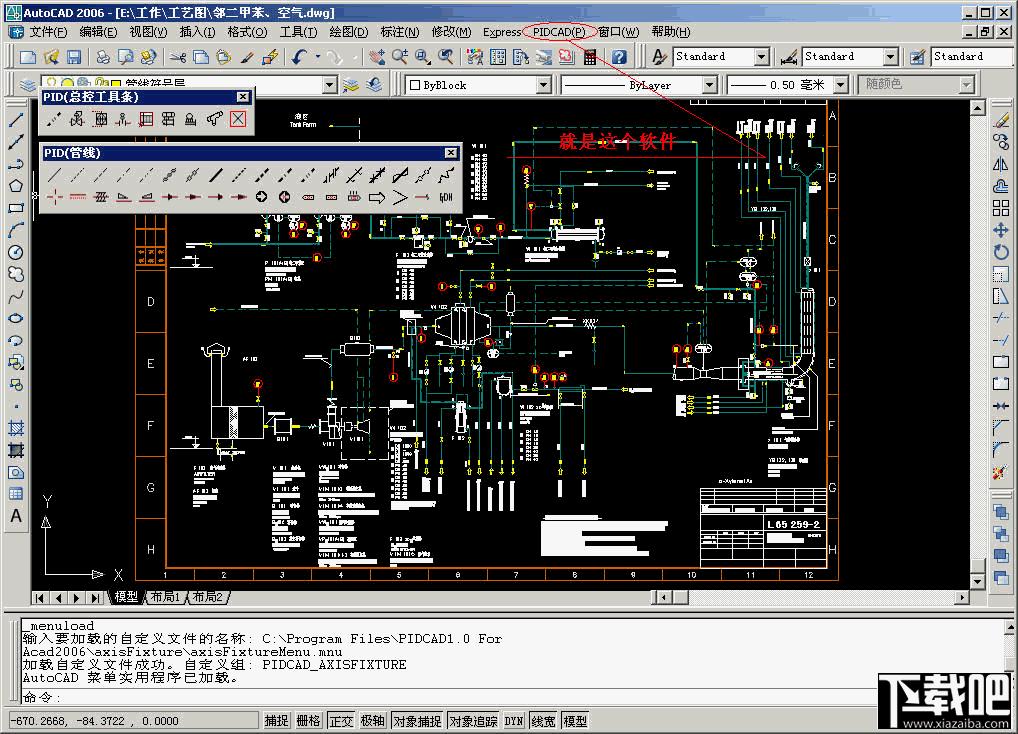Click the blue Help question mark icon
The width and height of the screenshot is (1018, 734).
pos(619,57)
